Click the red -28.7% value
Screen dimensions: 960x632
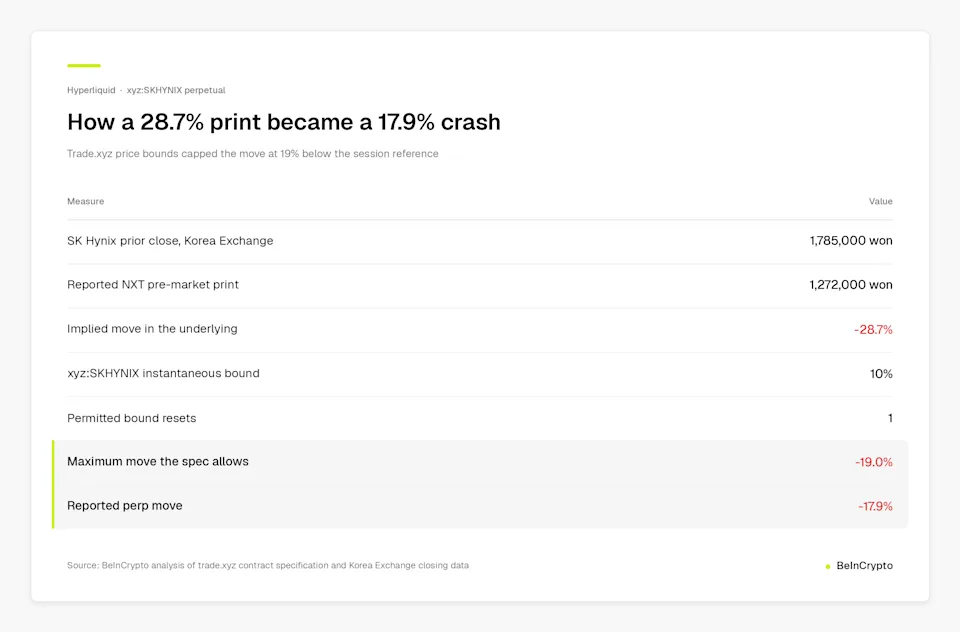873,329
